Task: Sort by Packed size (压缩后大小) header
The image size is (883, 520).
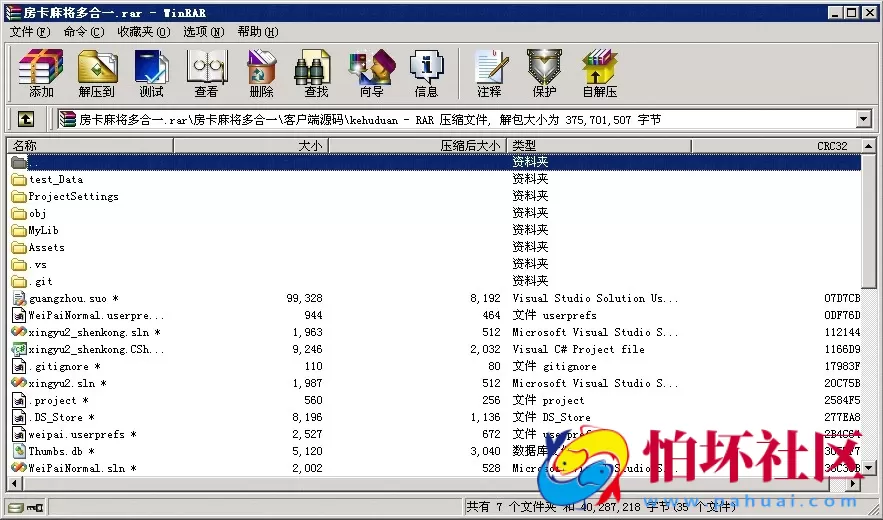Action: (418, 145)
